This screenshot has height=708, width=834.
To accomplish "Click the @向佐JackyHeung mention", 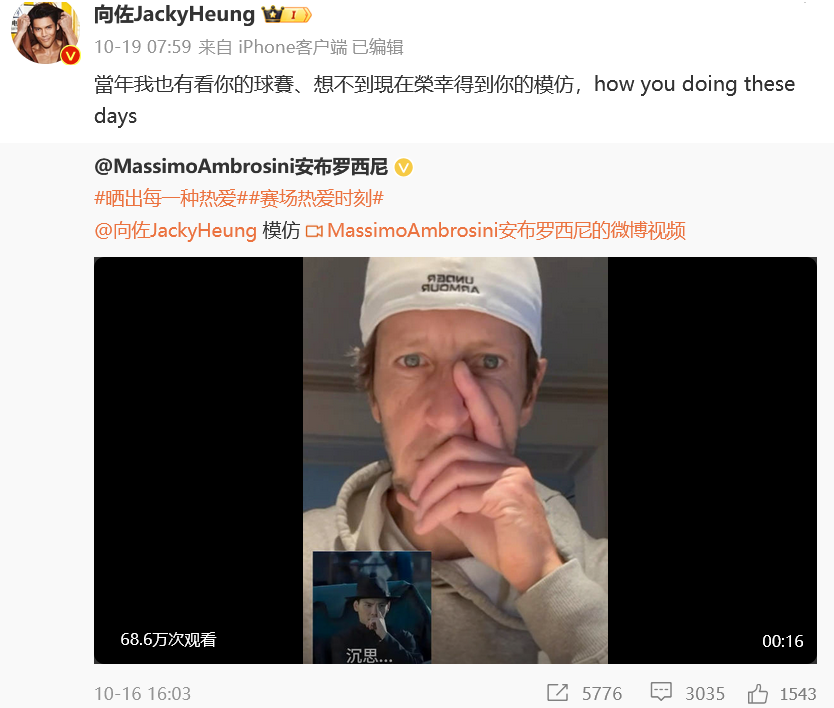I will [176, 231].
